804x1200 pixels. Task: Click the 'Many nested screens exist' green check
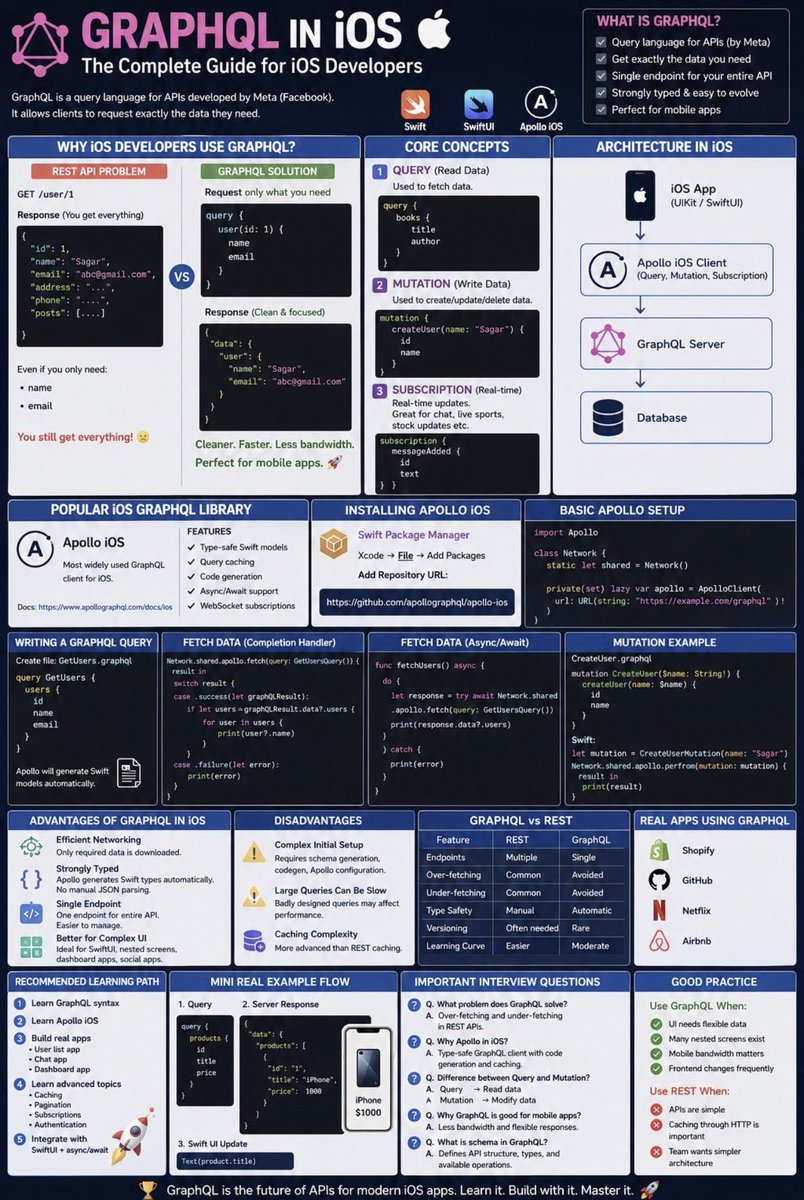(657, 1041)
